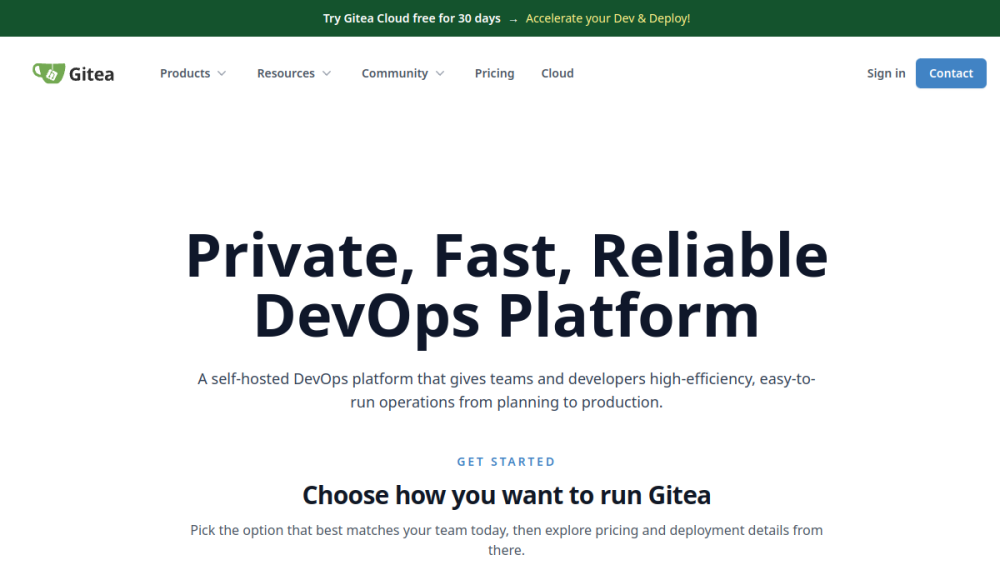Click the 'Private, Fast, Reliable' headline

[x=506, y=256]
